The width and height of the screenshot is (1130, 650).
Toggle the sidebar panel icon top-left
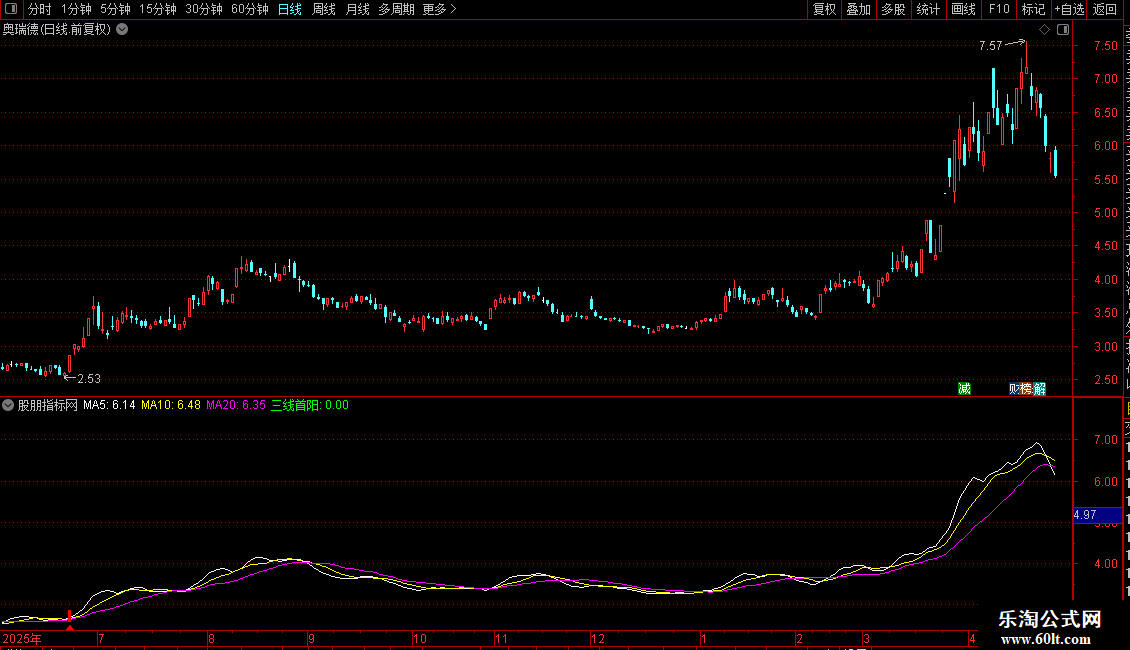(11, 9)
